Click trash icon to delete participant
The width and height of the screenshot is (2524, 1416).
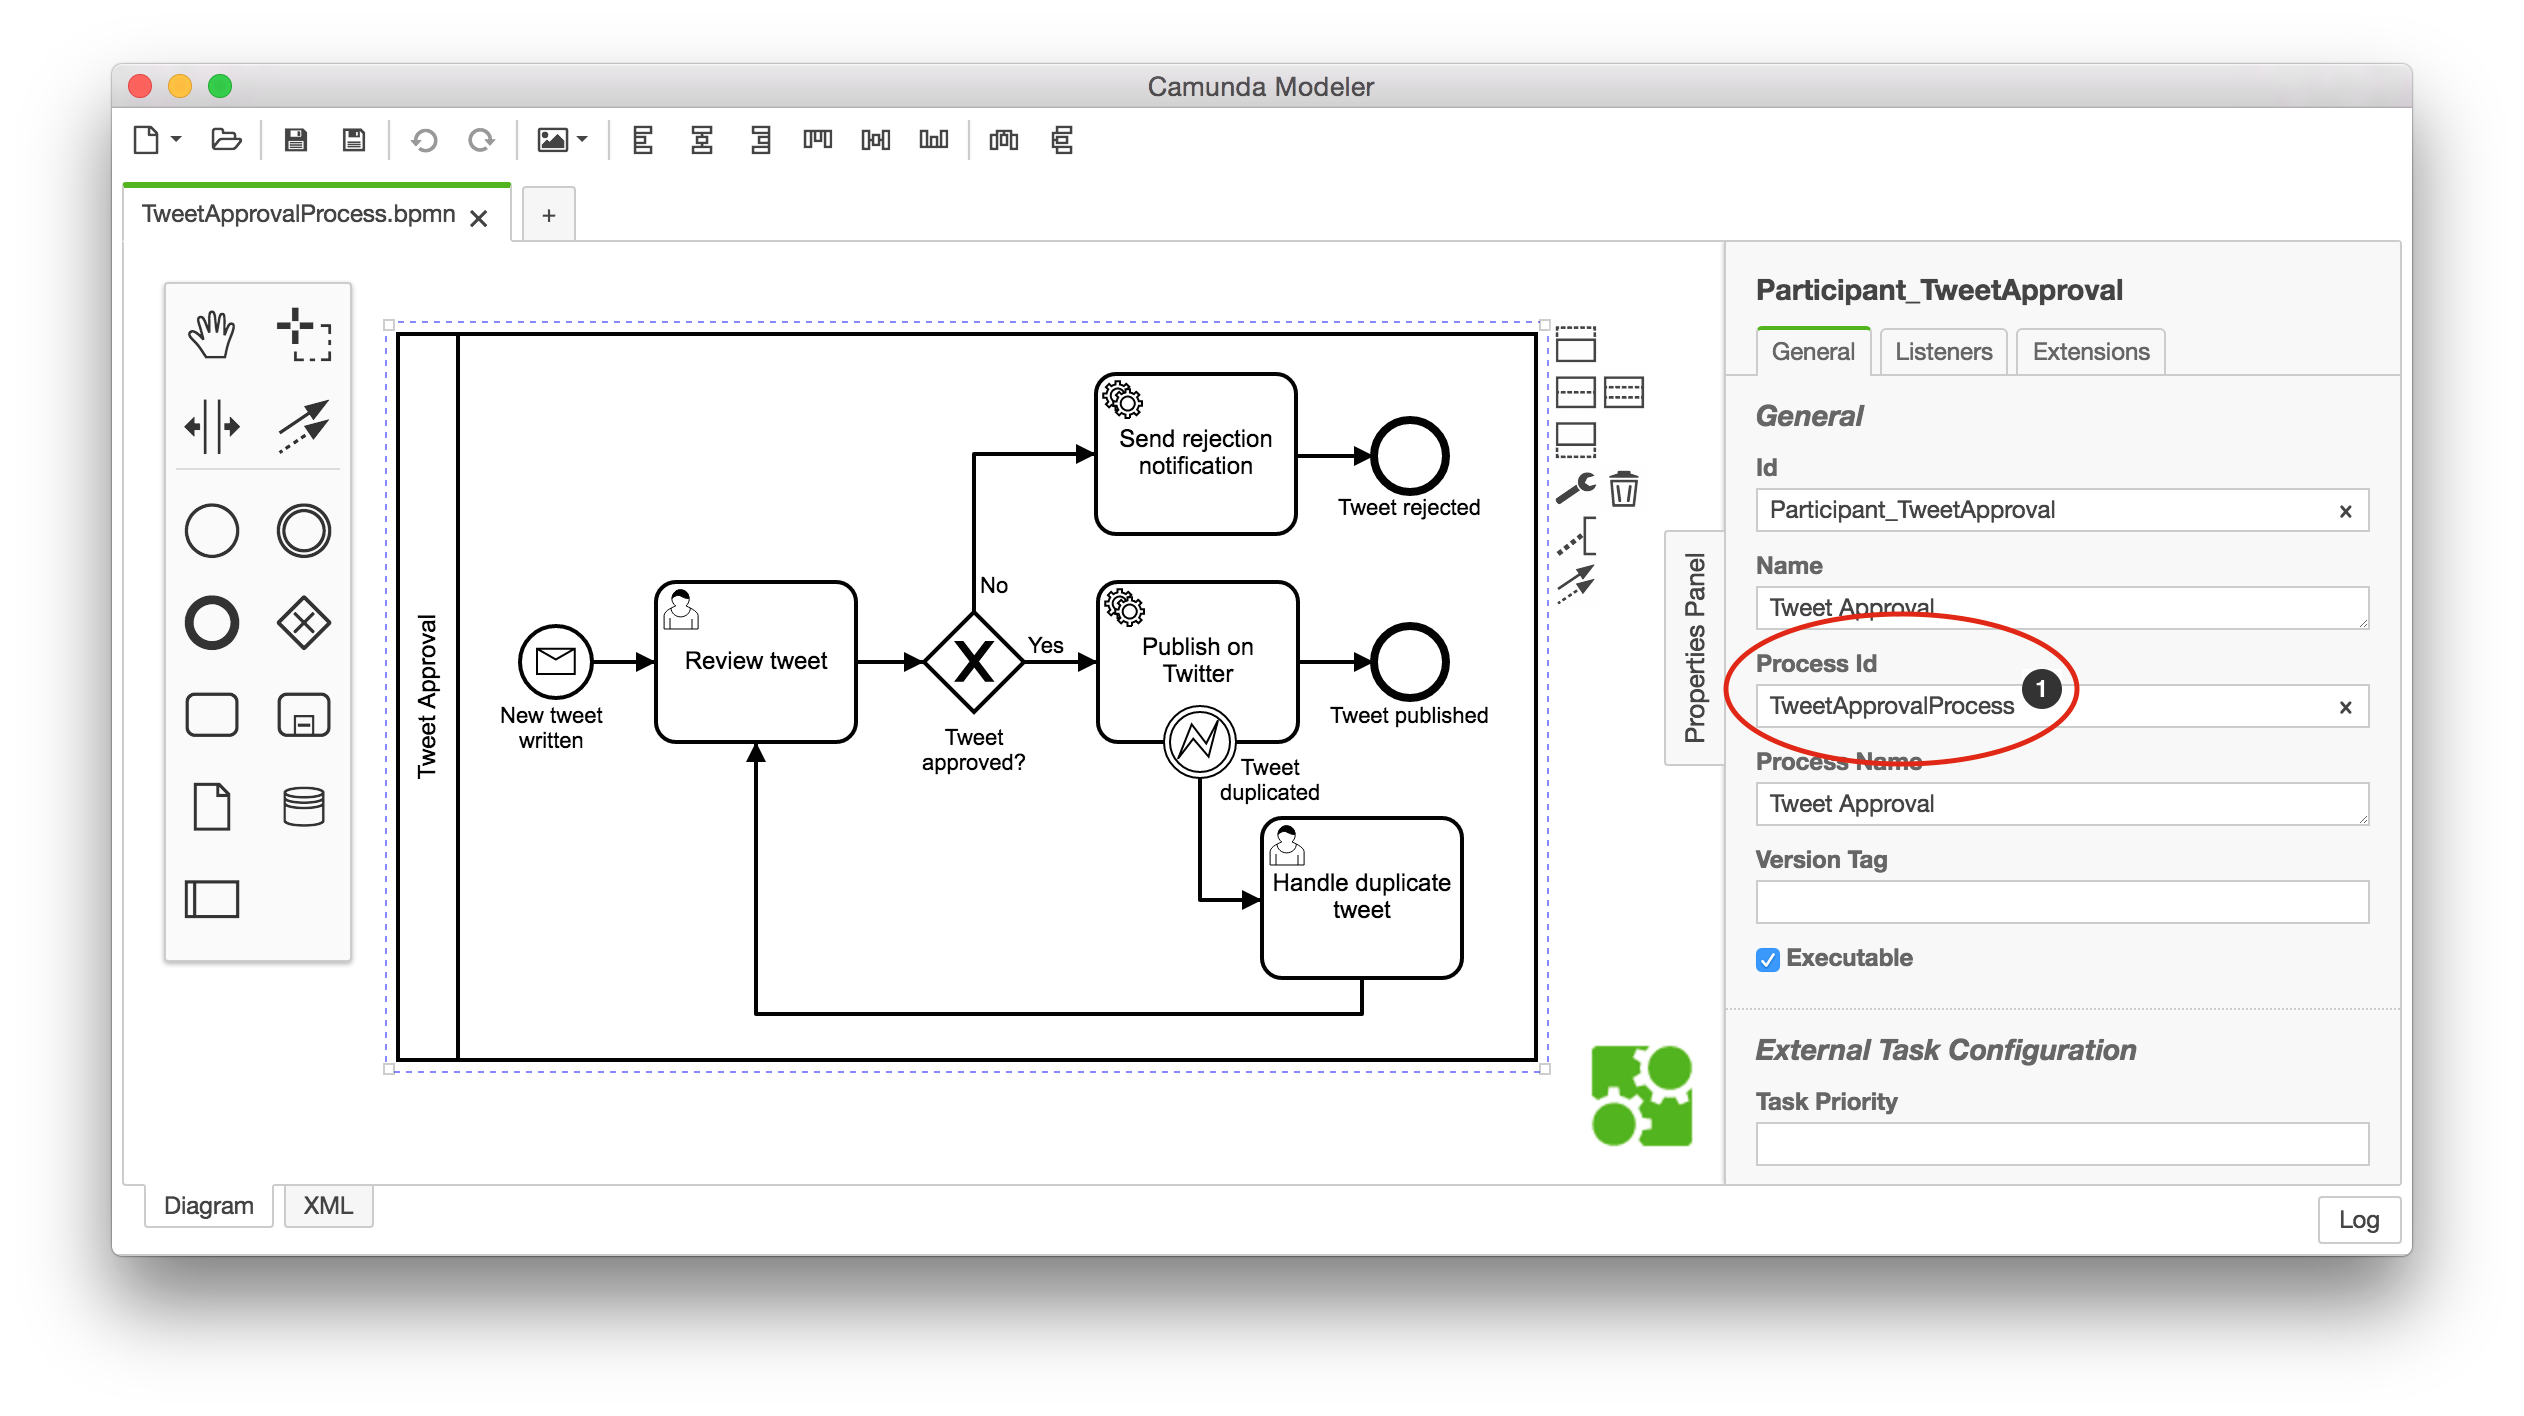pos(1623,490)
